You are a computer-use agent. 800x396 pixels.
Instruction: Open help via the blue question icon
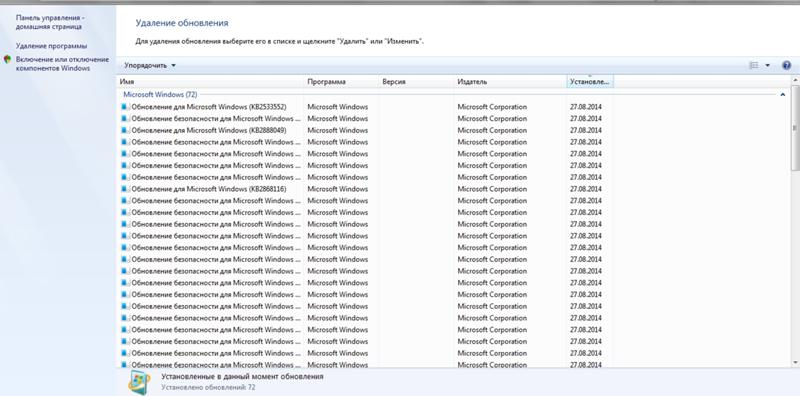(x=786, y=65)
